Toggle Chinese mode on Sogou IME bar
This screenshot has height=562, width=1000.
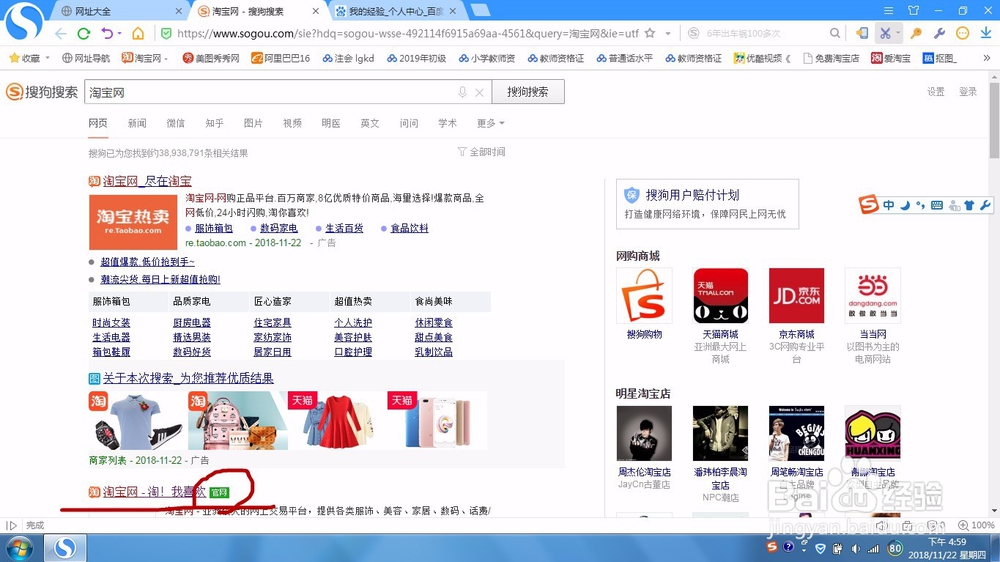coord(888,205)
